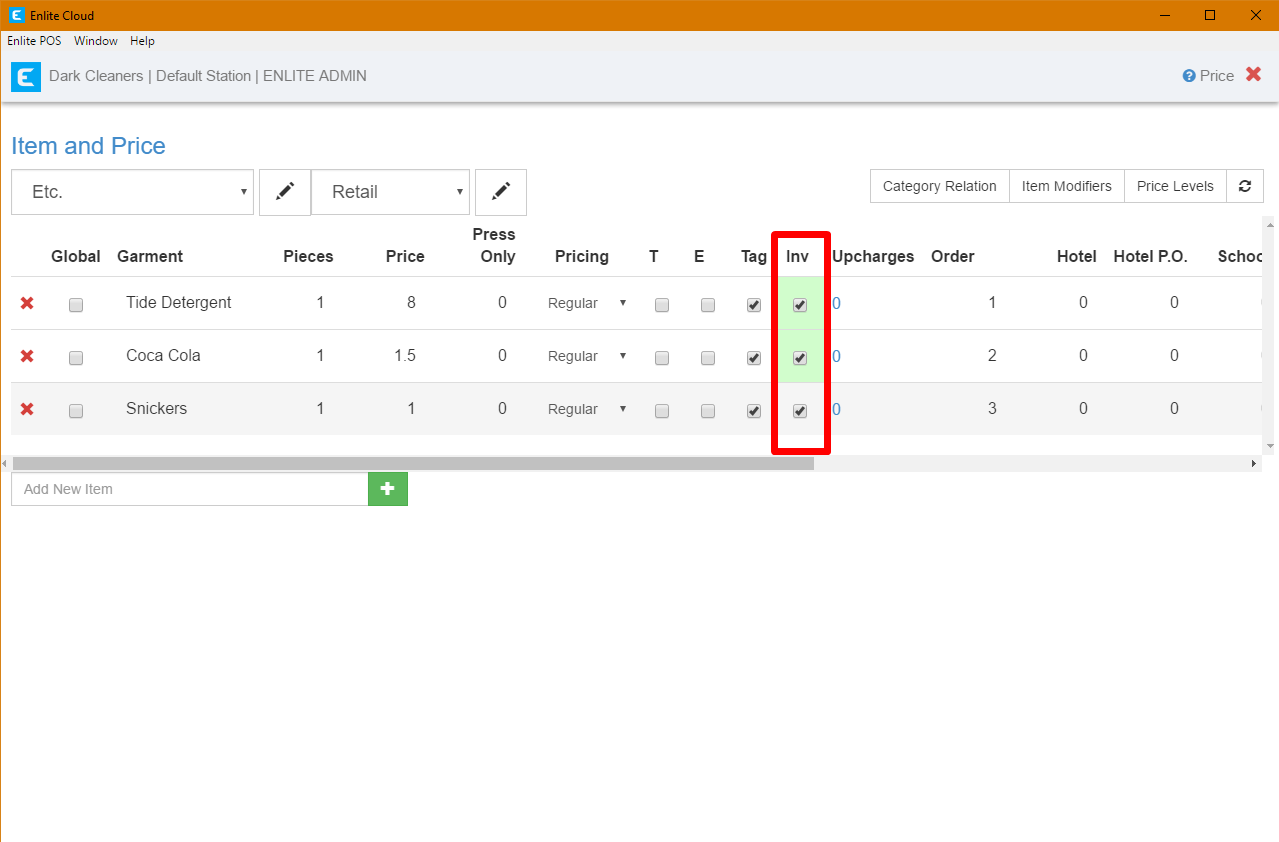Open Pricing dropdown for Tide Detergent
1279x842 pixels.
(587, 303)
